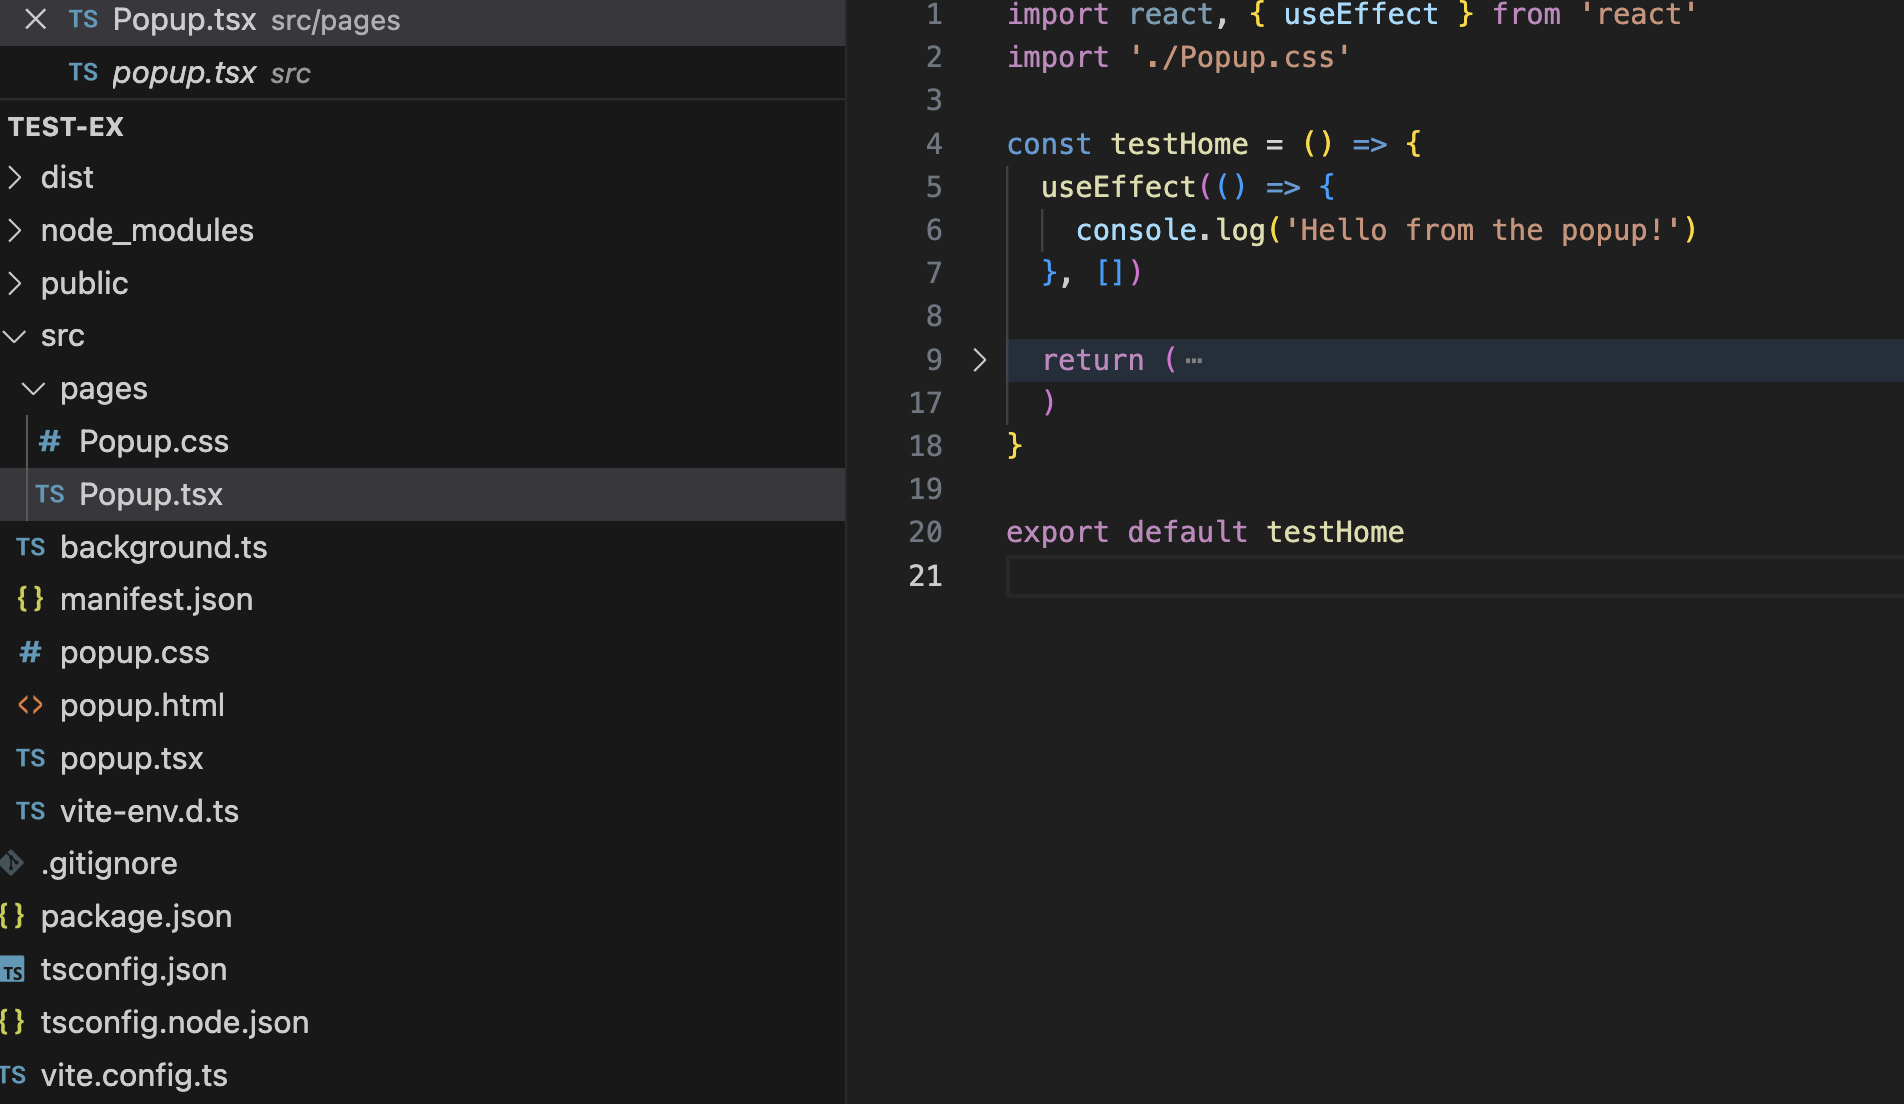1904x1104 pixels.
Task: Click line number 6 in the editor gutter
Action: (933, 230)
